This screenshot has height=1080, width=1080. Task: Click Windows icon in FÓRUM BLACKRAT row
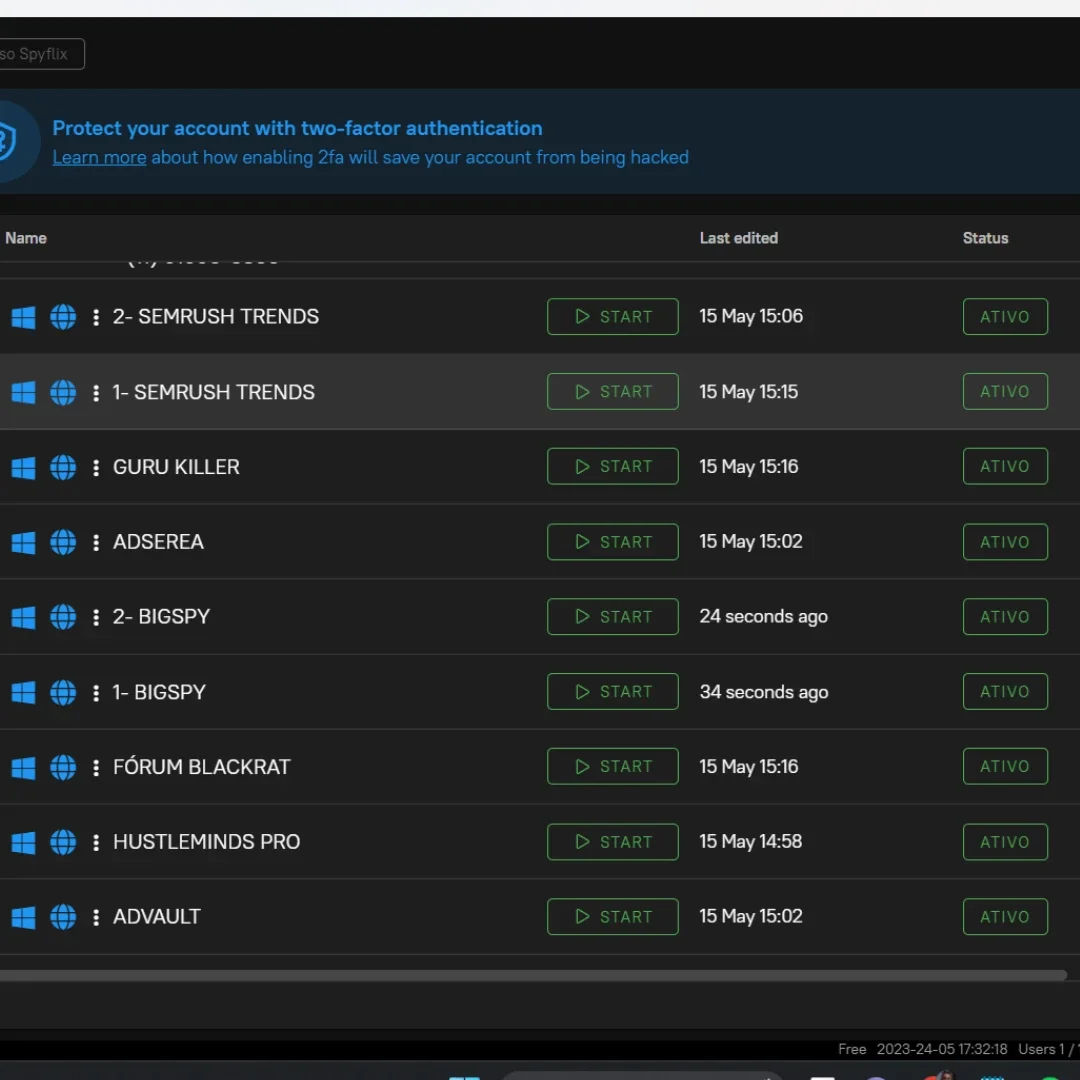(23, 768)
